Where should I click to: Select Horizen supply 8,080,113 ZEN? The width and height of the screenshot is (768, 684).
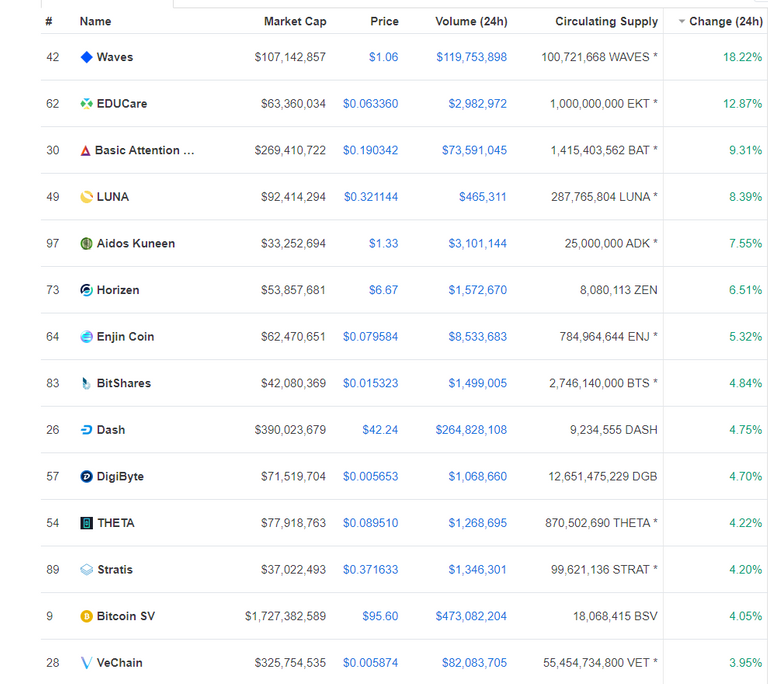[x=619, y=290]
